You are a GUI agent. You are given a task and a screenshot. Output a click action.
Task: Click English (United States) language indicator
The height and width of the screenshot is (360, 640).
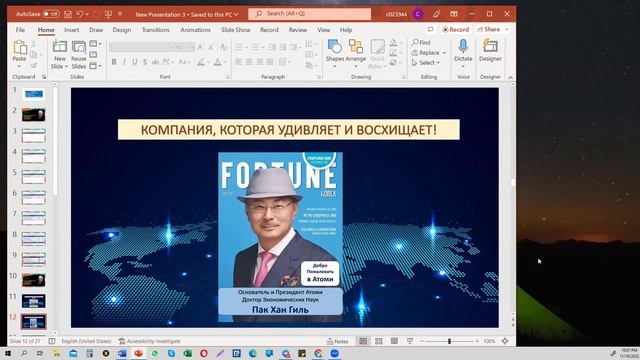coord(86,341)
